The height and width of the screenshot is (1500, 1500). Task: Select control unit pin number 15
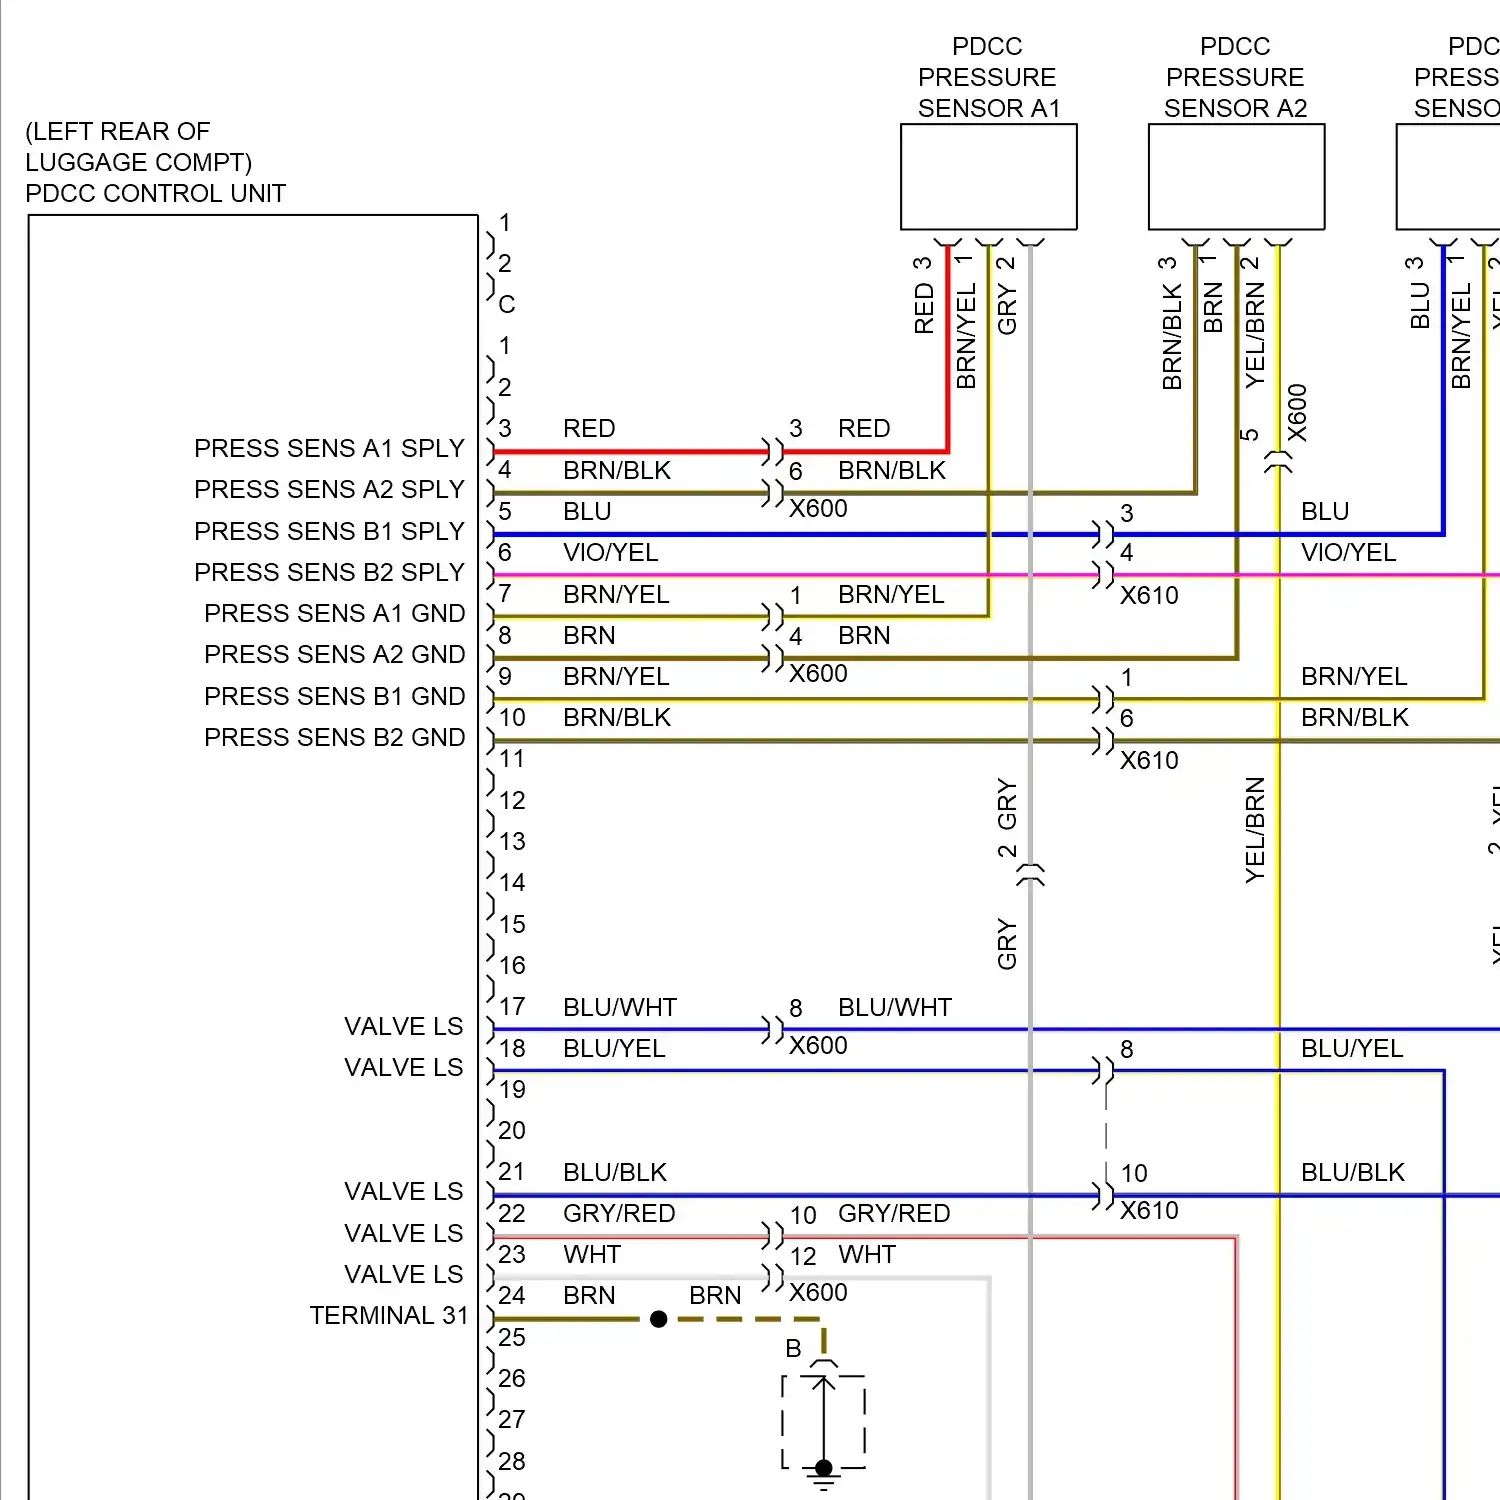pyautogui.click(x=512, y=924)
